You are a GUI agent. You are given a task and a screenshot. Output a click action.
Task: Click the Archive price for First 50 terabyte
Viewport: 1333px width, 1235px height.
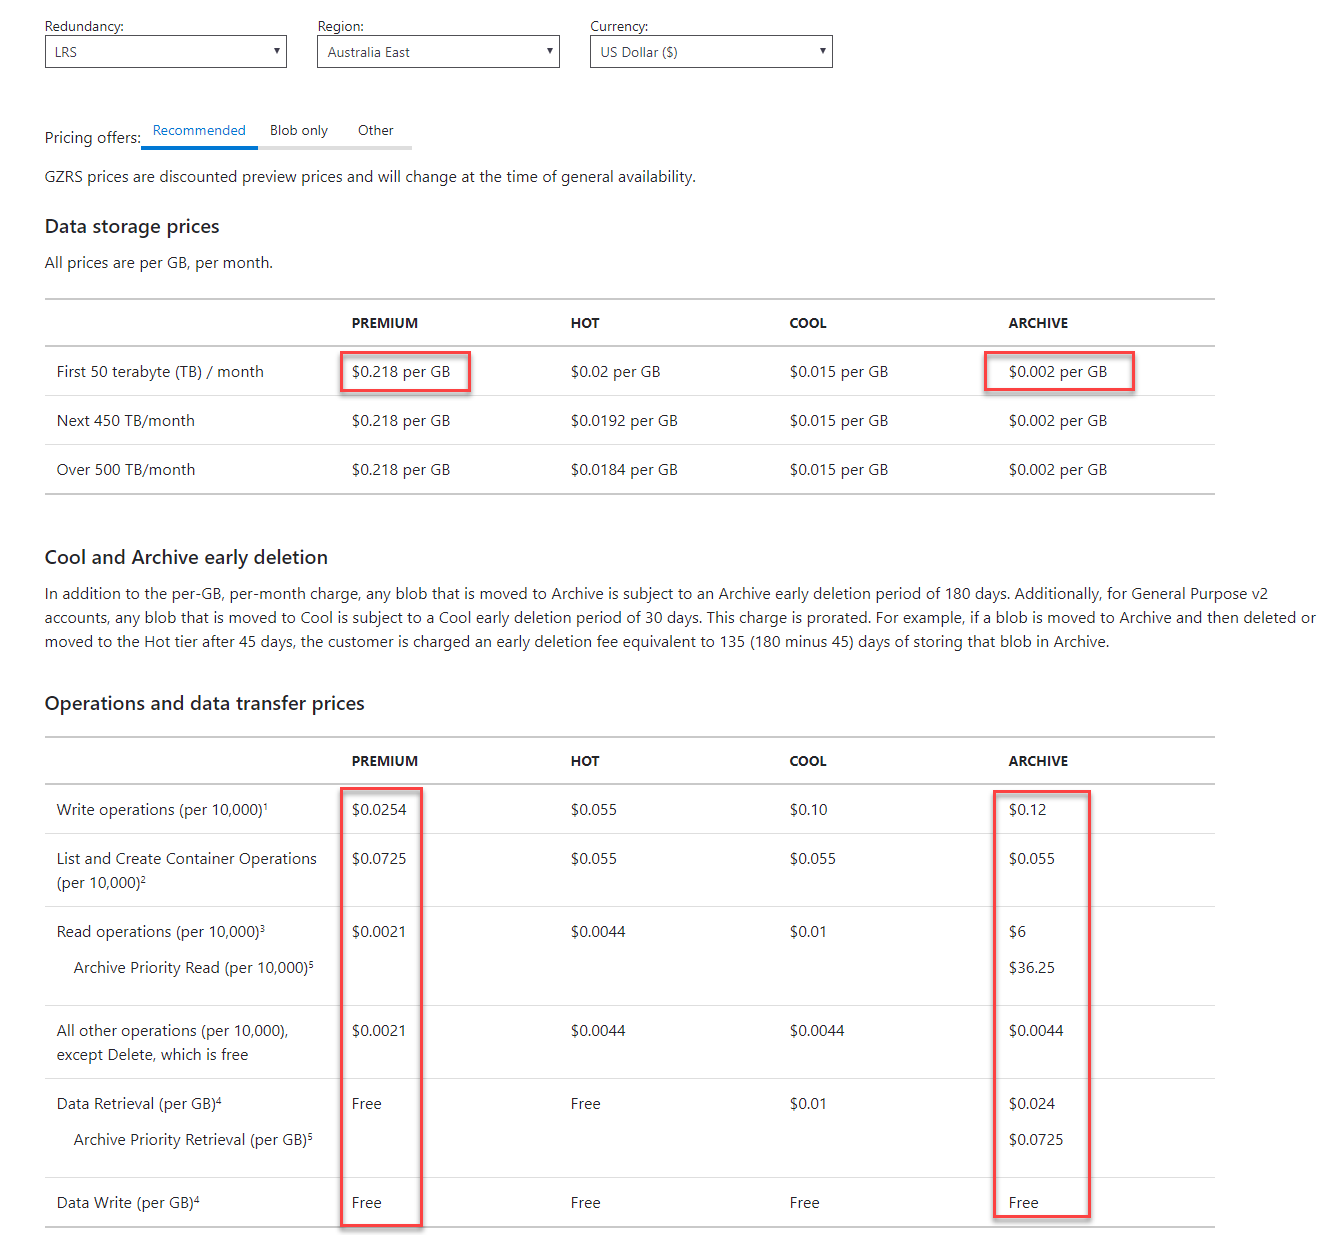(x=1057, y=372)
